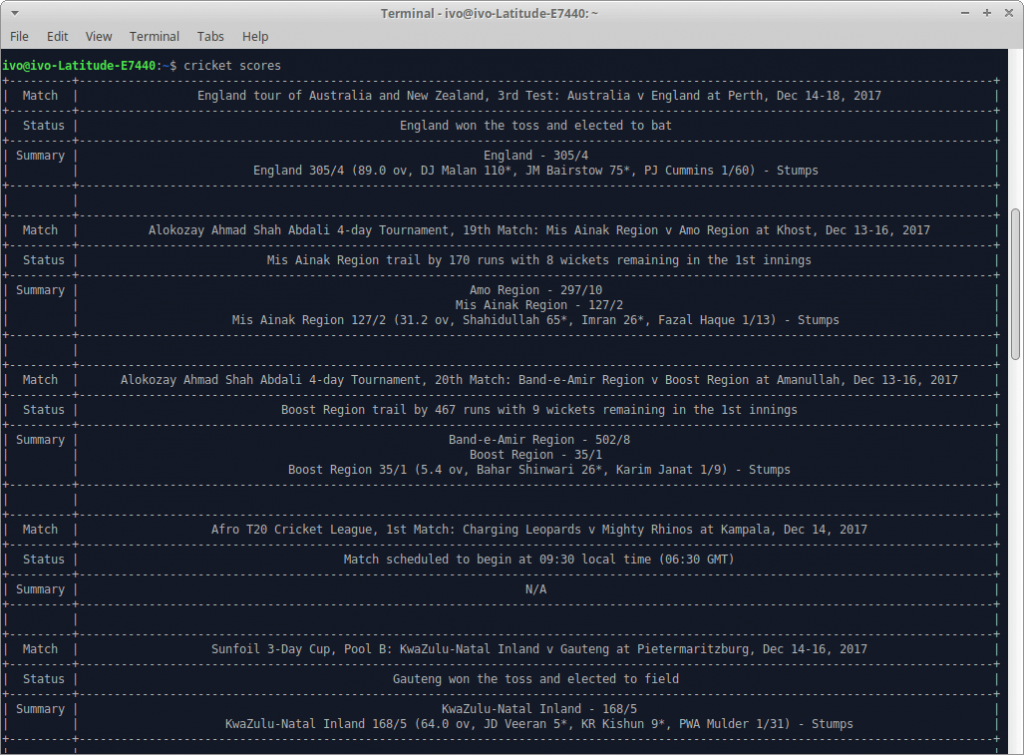Close the Terminal window
The width and height of the screenshot is (1024, 755).
click(x=1009, y=13)
